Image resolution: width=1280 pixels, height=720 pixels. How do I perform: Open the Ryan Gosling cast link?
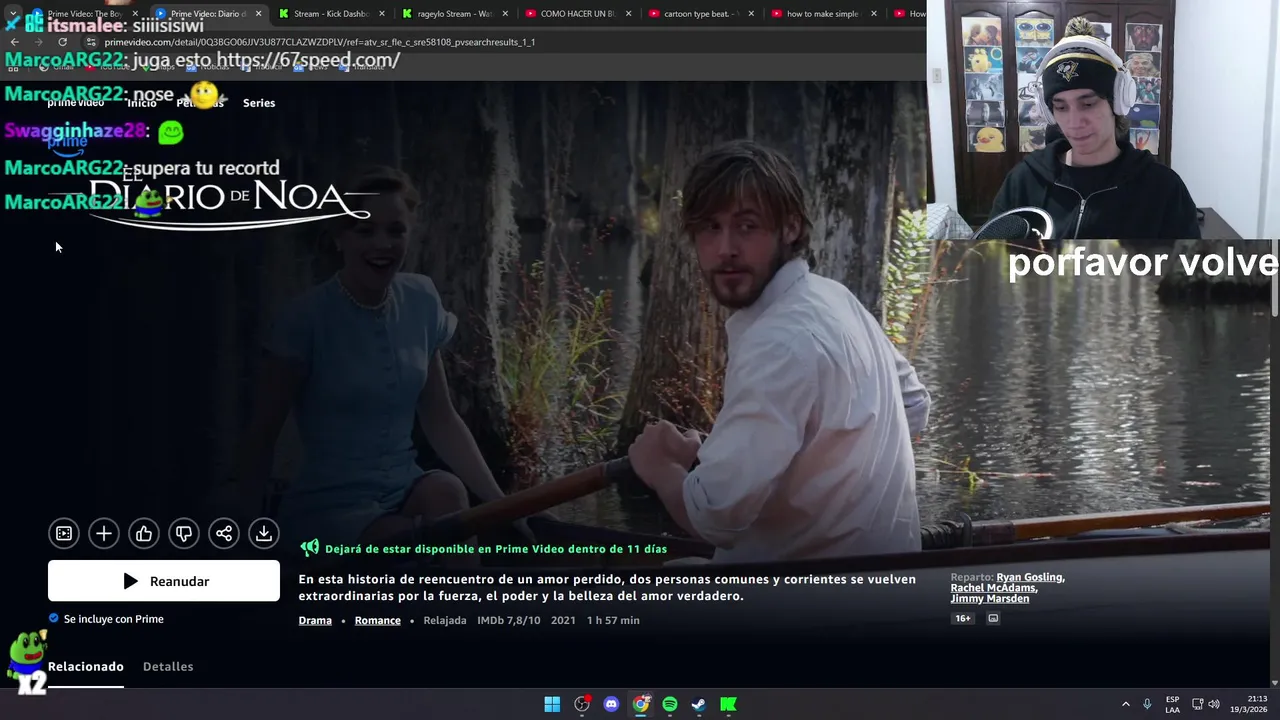1029,577
